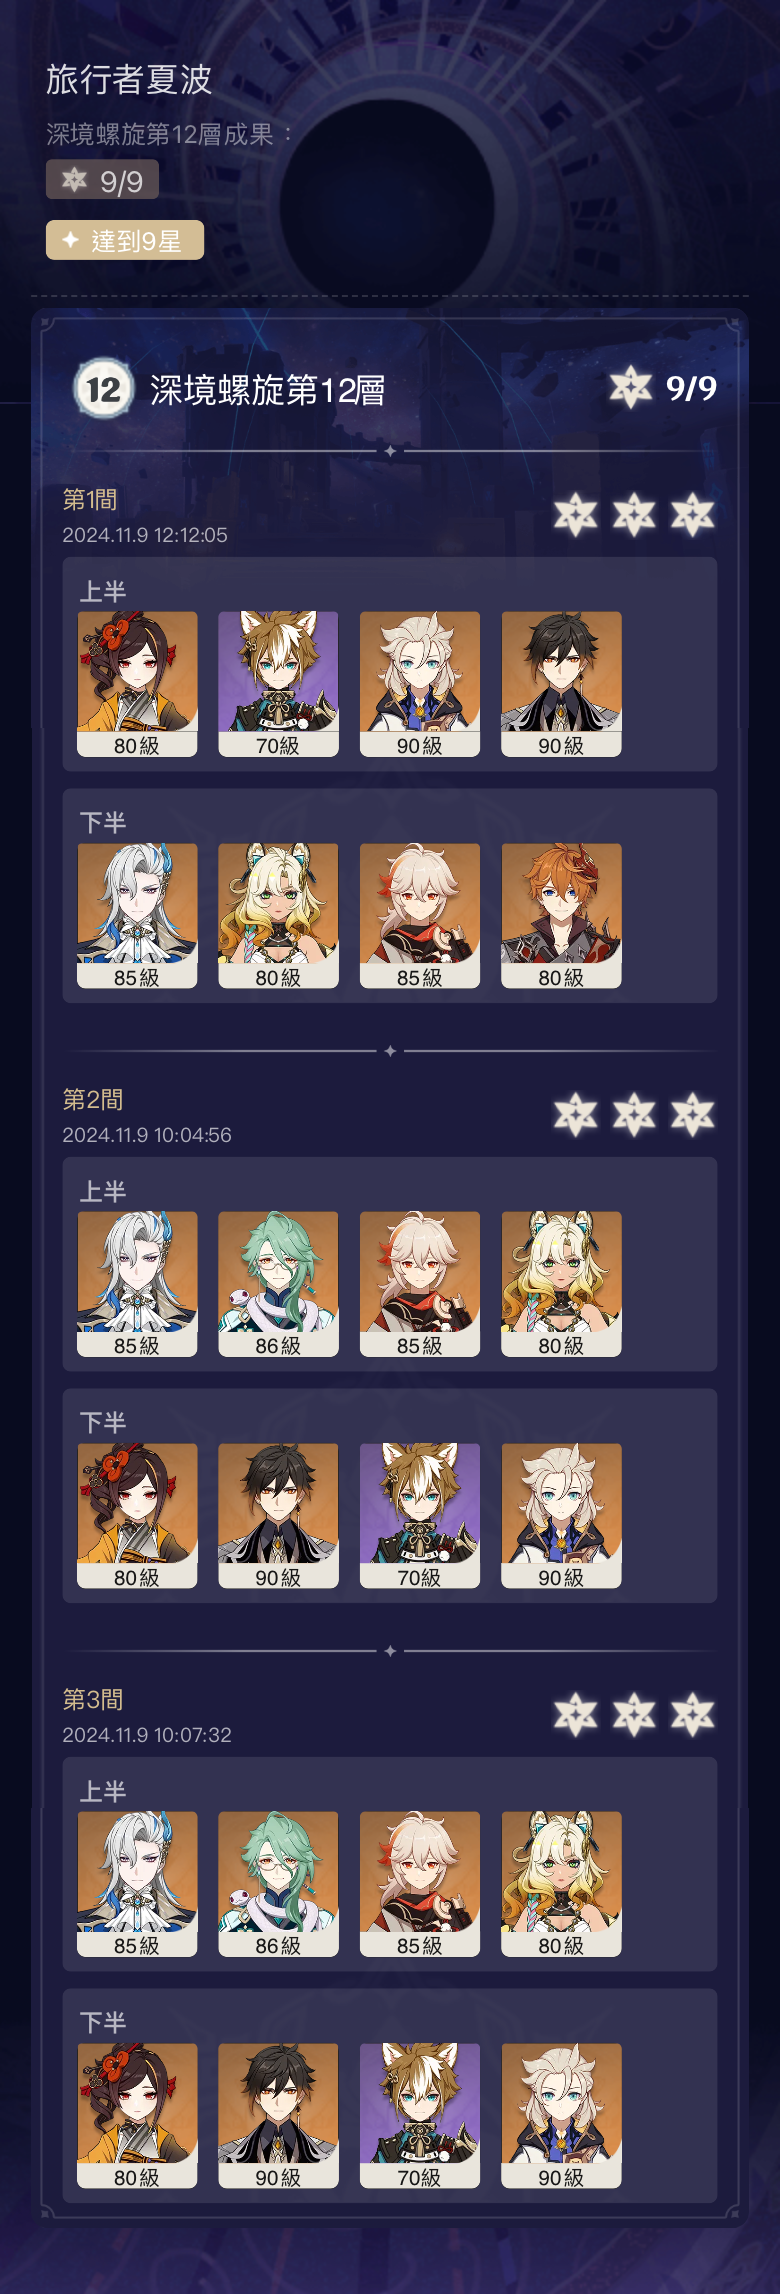780x2294 pixels.
Task: Click the 達到9星 achievement badge
Action: (x=125, y=240)
